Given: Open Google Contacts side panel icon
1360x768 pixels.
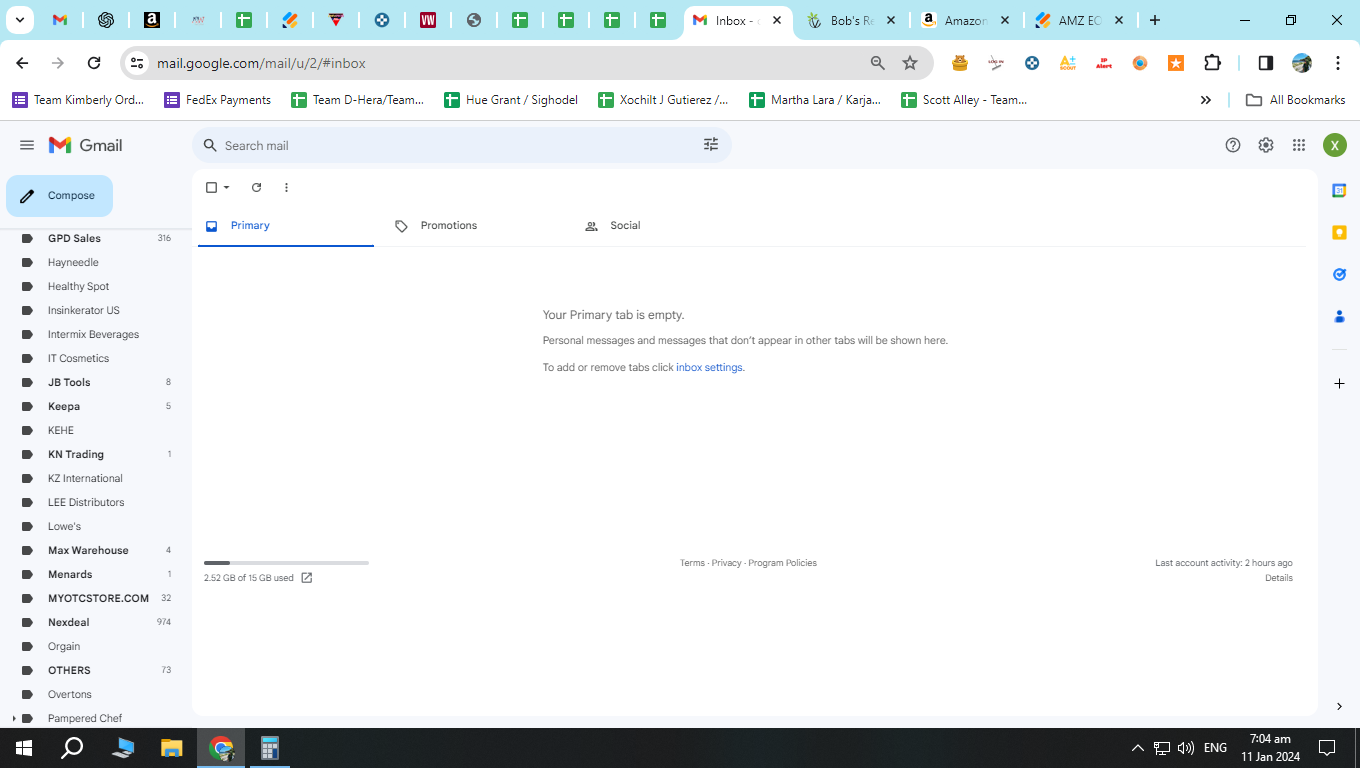Looking at the screenshot, I should (x=1339, y=316).
